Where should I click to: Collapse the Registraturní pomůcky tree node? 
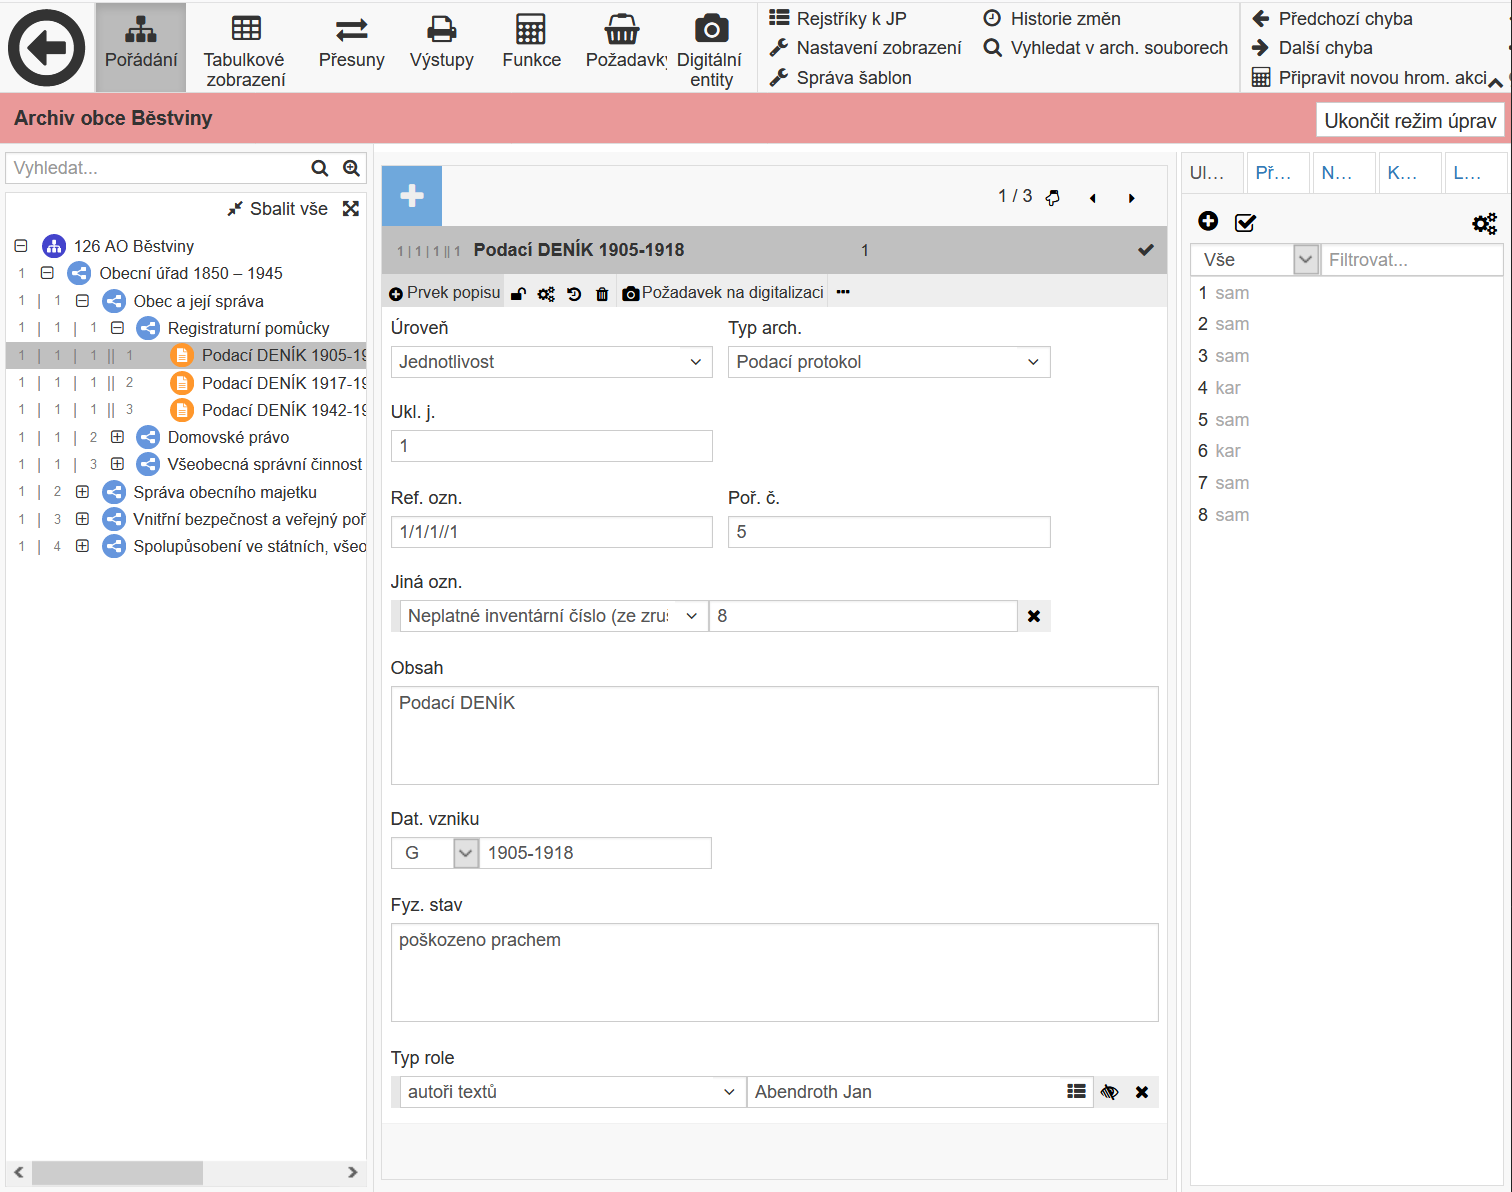[x=117, y=328]
